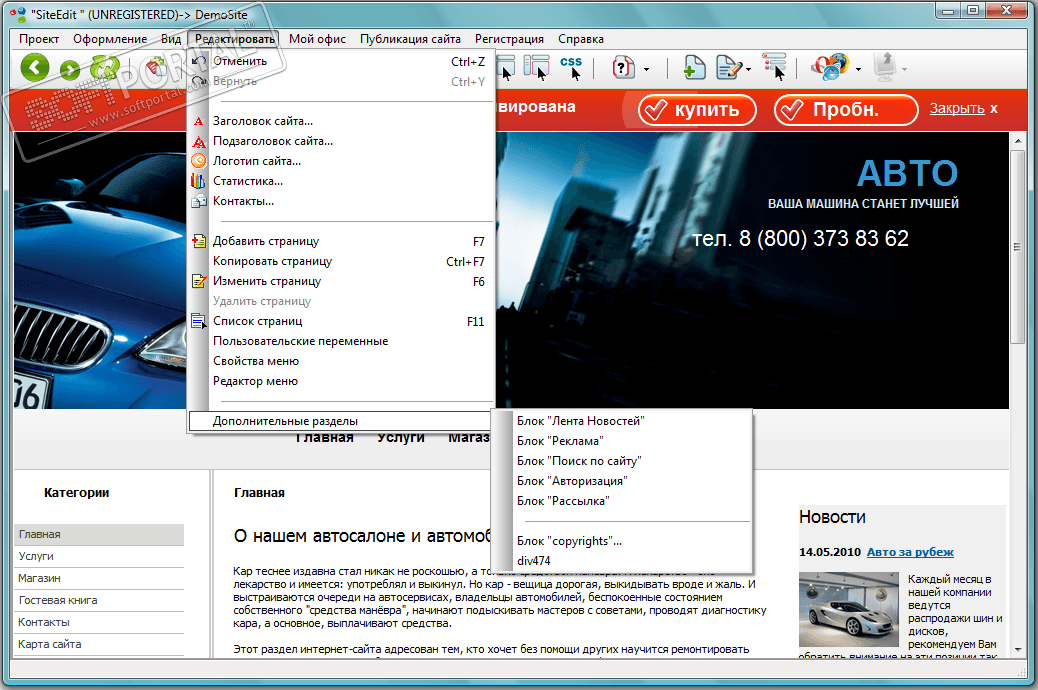This screenshot has width=1038, height=690.
Task: Click the icon beside Логотип сайта
Action: coord(199,160)
